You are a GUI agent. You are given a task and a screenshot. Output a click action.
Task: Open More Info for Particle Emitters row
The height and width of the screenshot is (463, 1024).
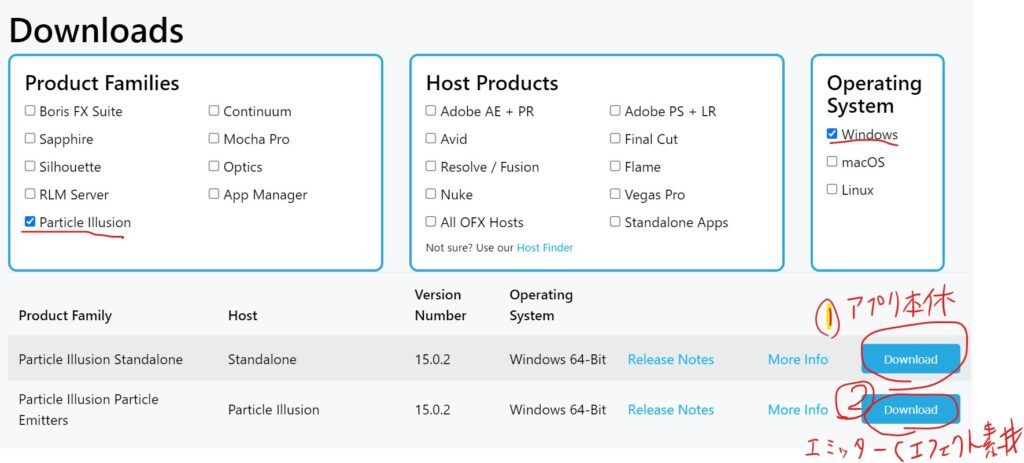pos(797,409)
